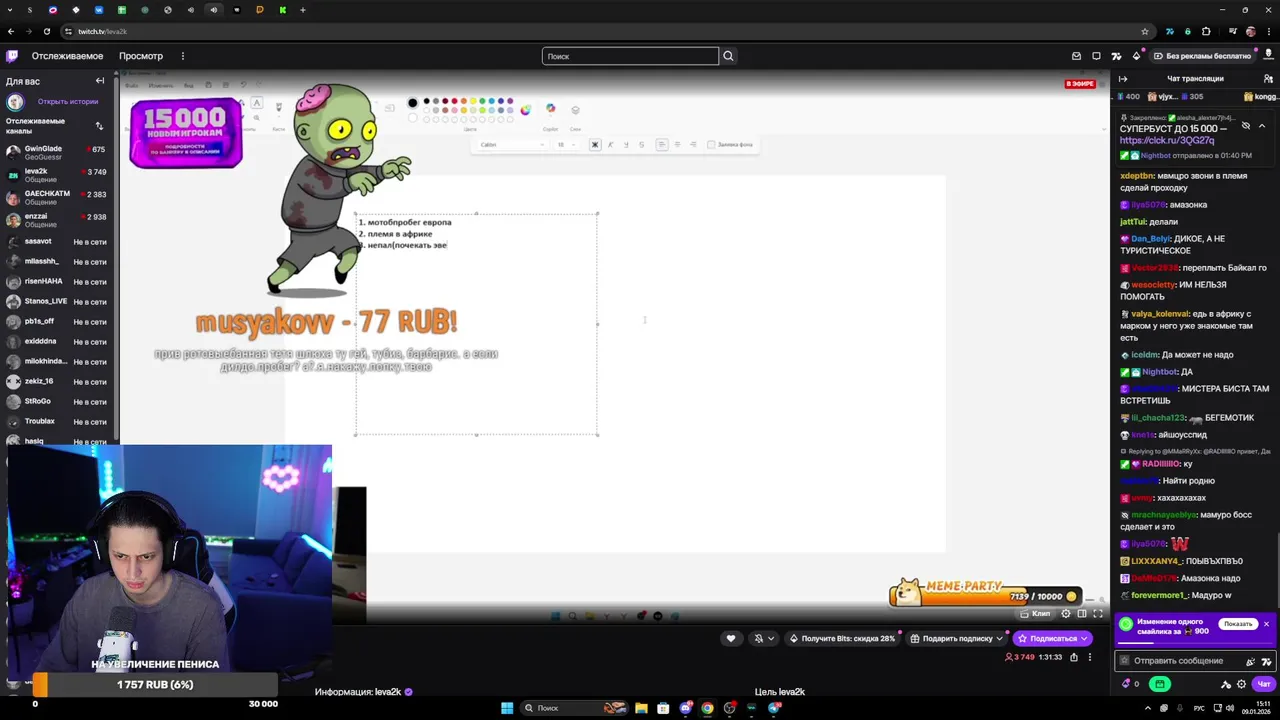Open GAECHKATM channel in sidebar
1280x720 pixels.
point(59,196)
